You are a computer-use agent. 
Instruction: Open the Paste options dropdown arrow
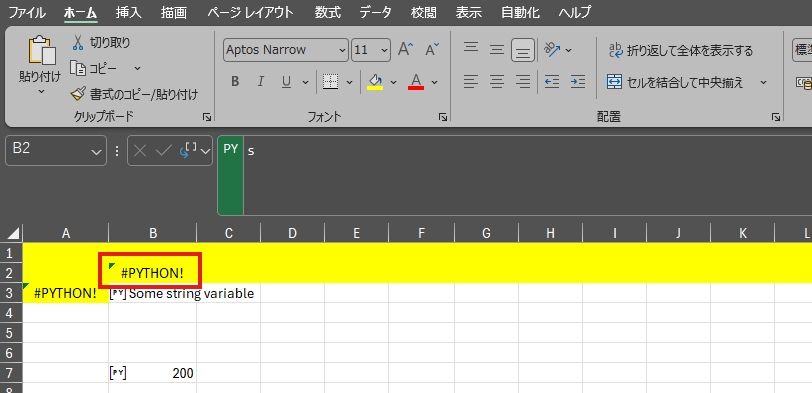(41, 91)
